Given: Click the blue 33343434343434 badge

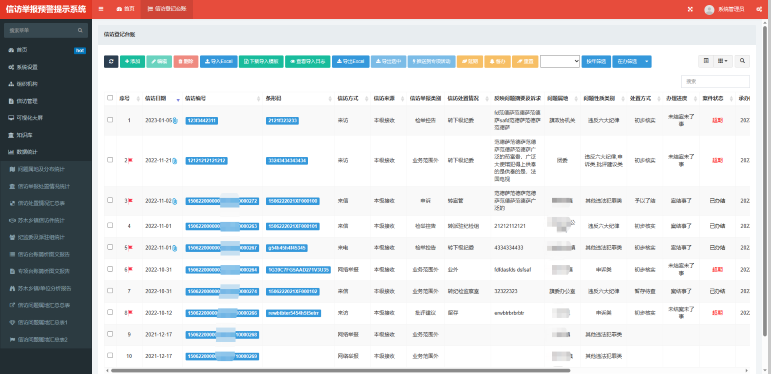Looking at the screenshot, I should (287, 161).
